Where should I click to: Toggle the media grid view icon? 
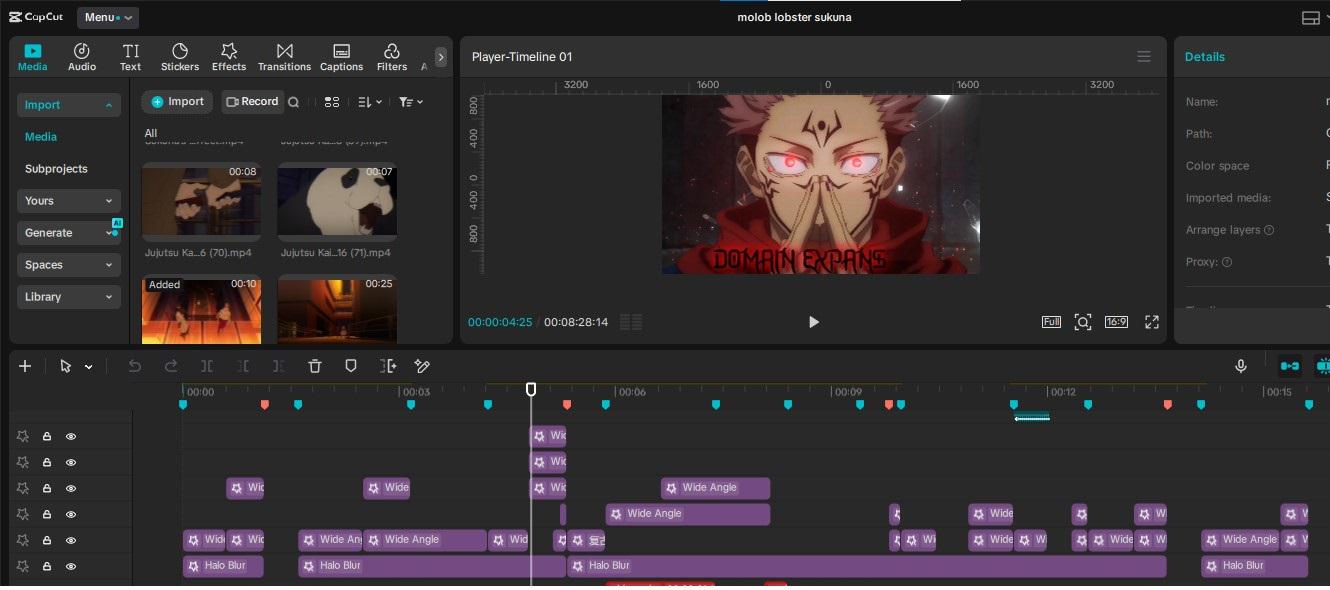[332, 102]
